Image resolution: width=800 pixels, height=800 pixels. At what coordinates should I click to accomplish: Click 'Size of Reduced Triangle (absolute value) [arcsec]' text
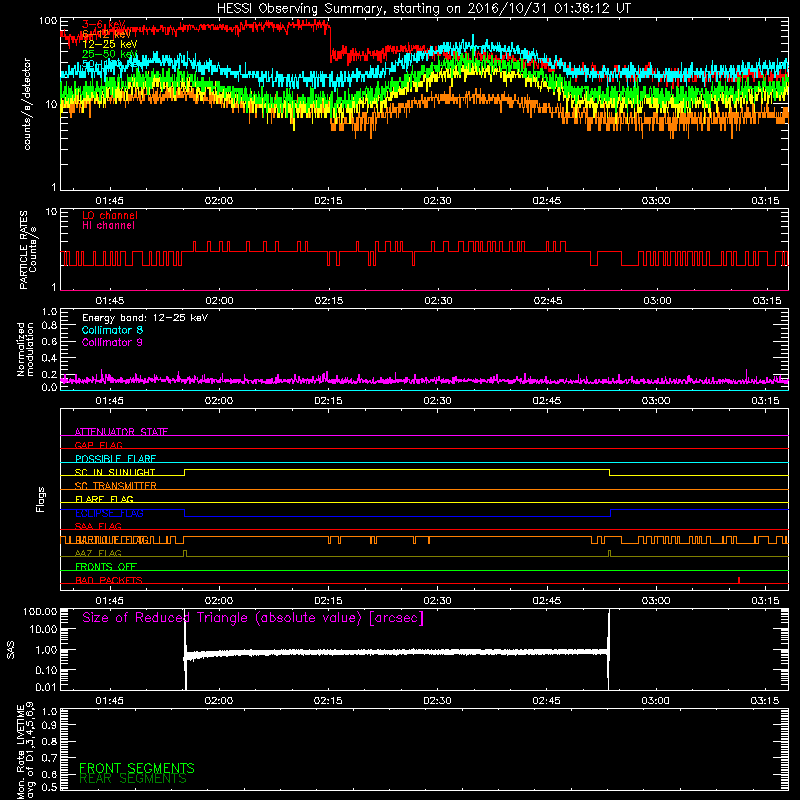(x=253, y=618)
